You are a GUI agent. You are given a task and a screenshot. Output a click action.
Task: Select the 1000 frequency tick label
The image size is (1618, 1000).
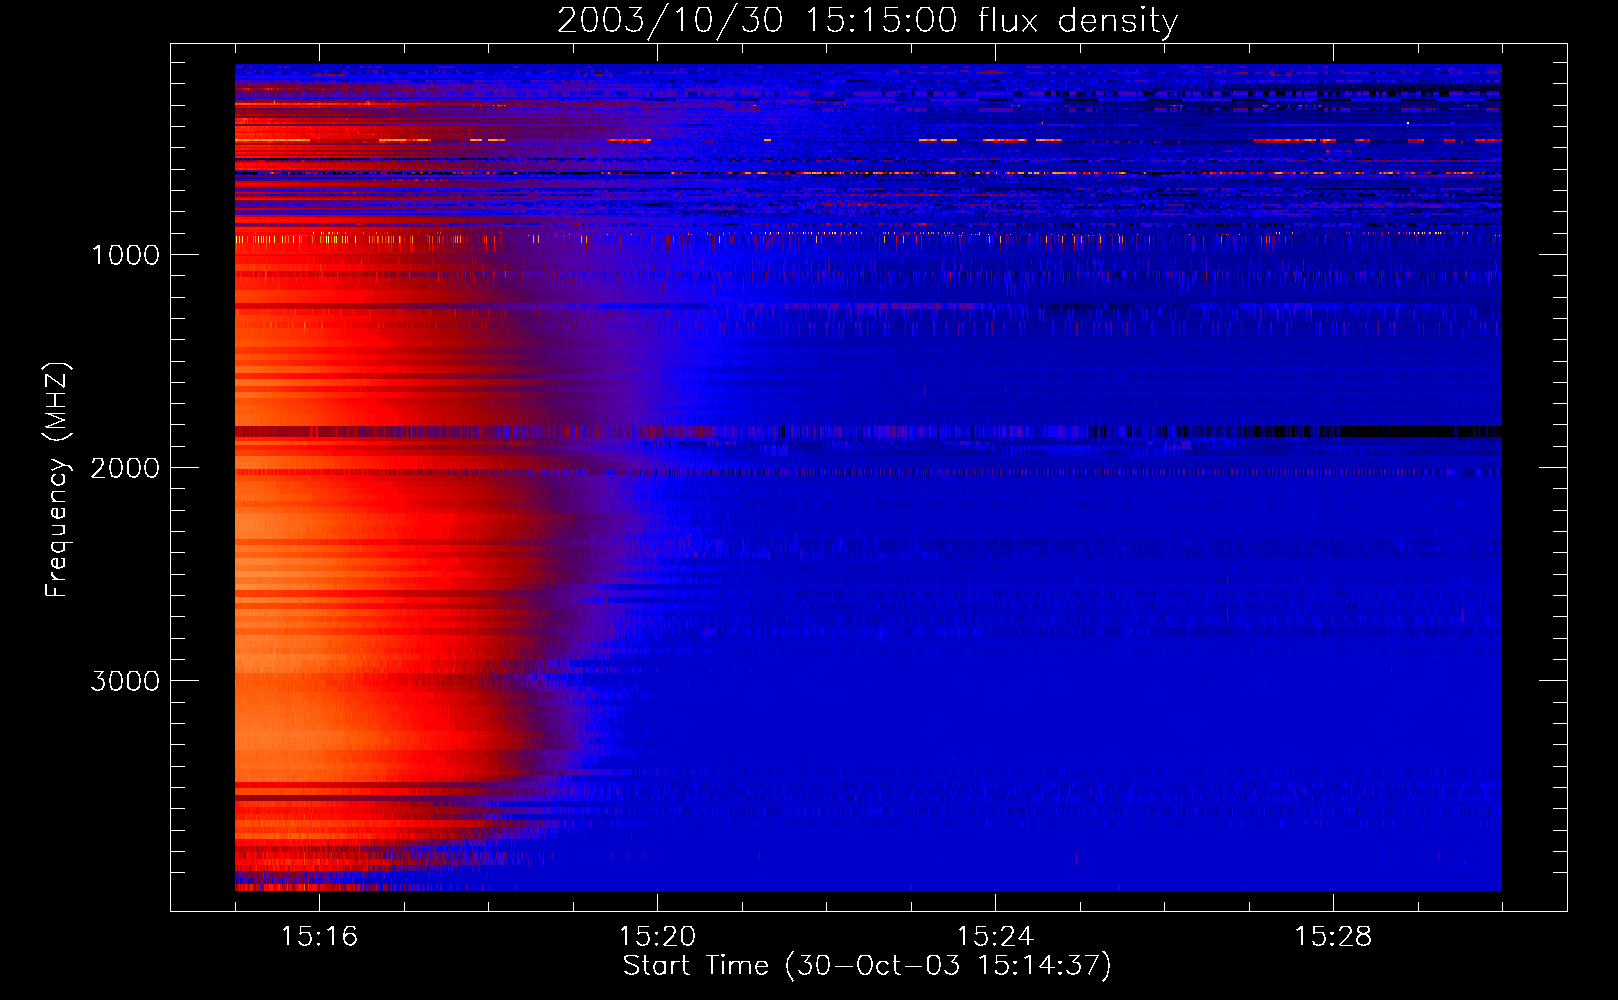125,255
